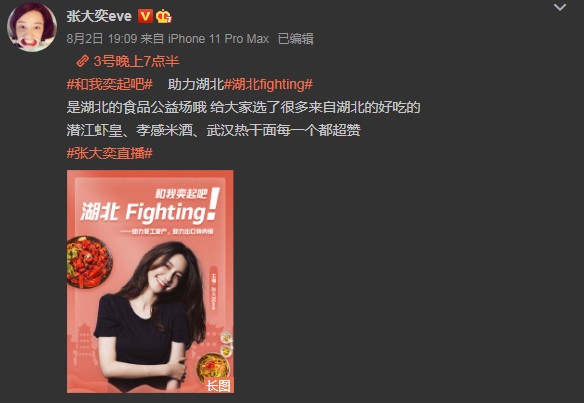584x403 pixels.
Task: Click the link chain icon
Action: (x=83, y=61)
